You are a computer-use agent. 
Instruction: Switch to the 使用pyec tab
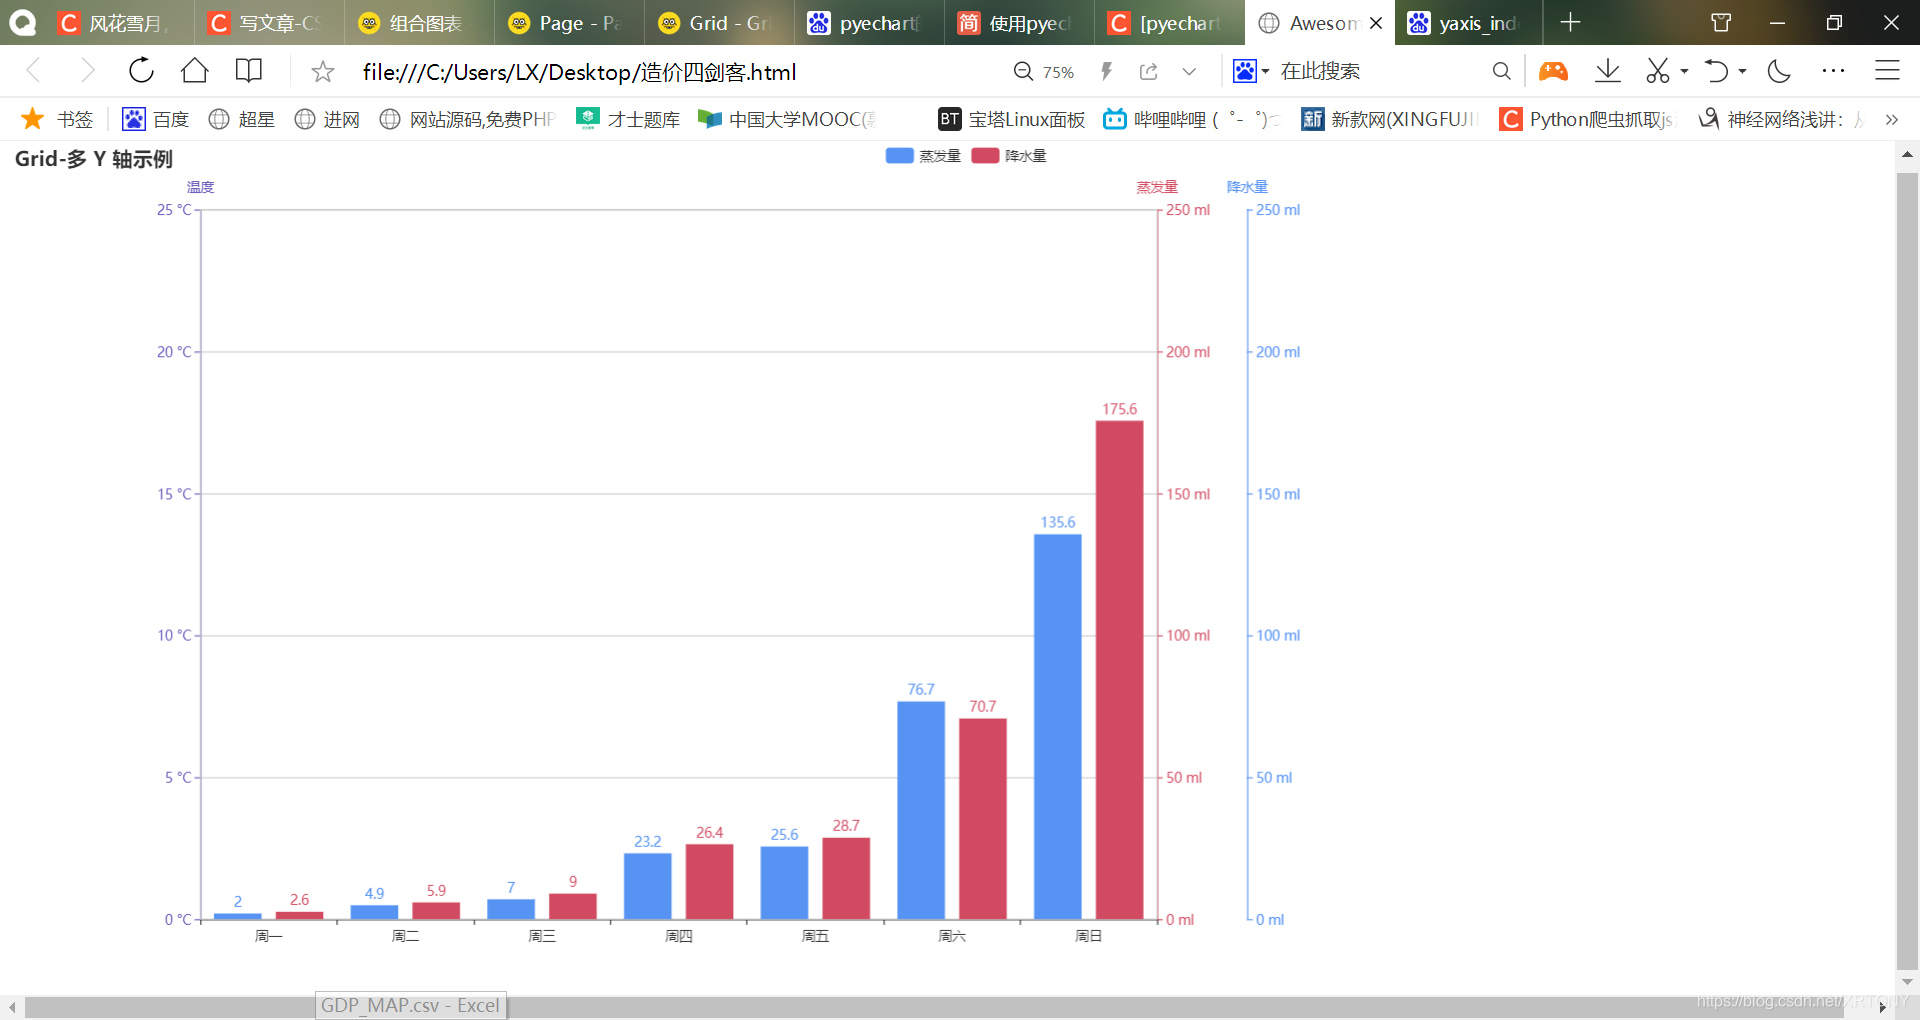coord(1018,23)
